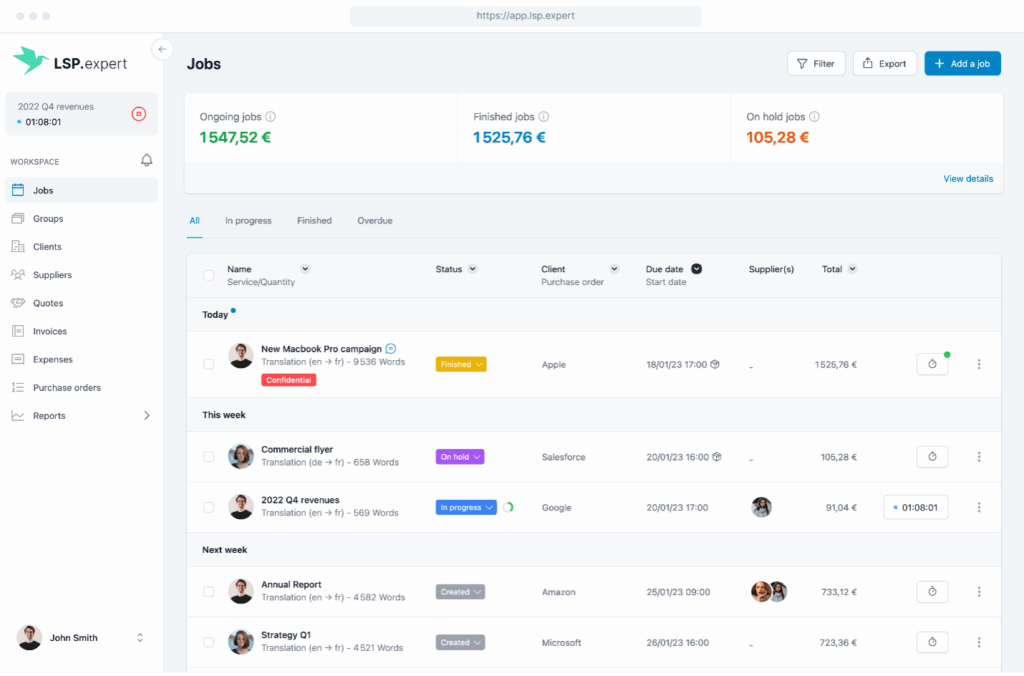Check the select-all checkbox in table header
This screenshot has height=676, width=1024.
tap(209, 275)
